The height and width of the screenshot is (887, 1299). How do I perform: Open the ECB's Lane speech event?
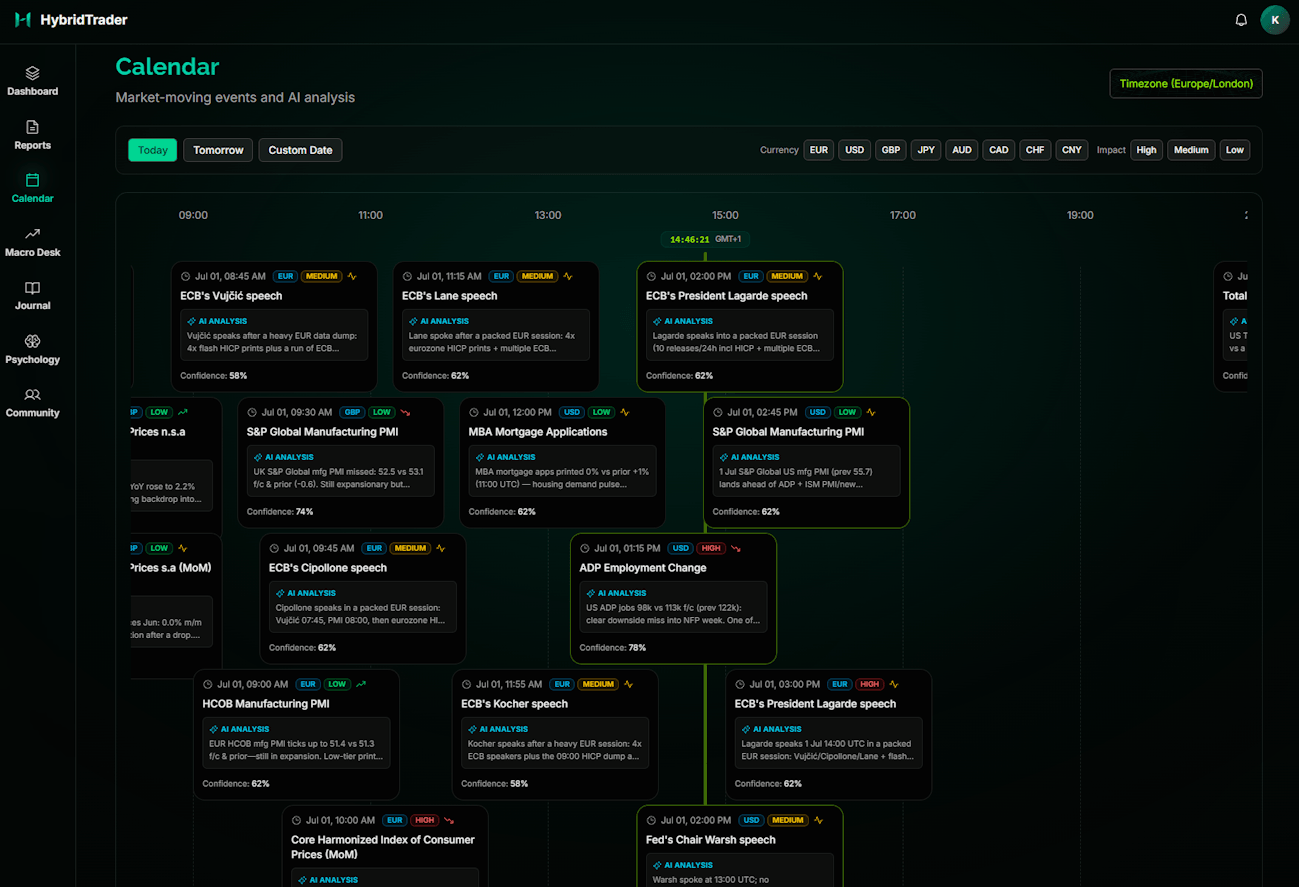[x=496, y=327]
